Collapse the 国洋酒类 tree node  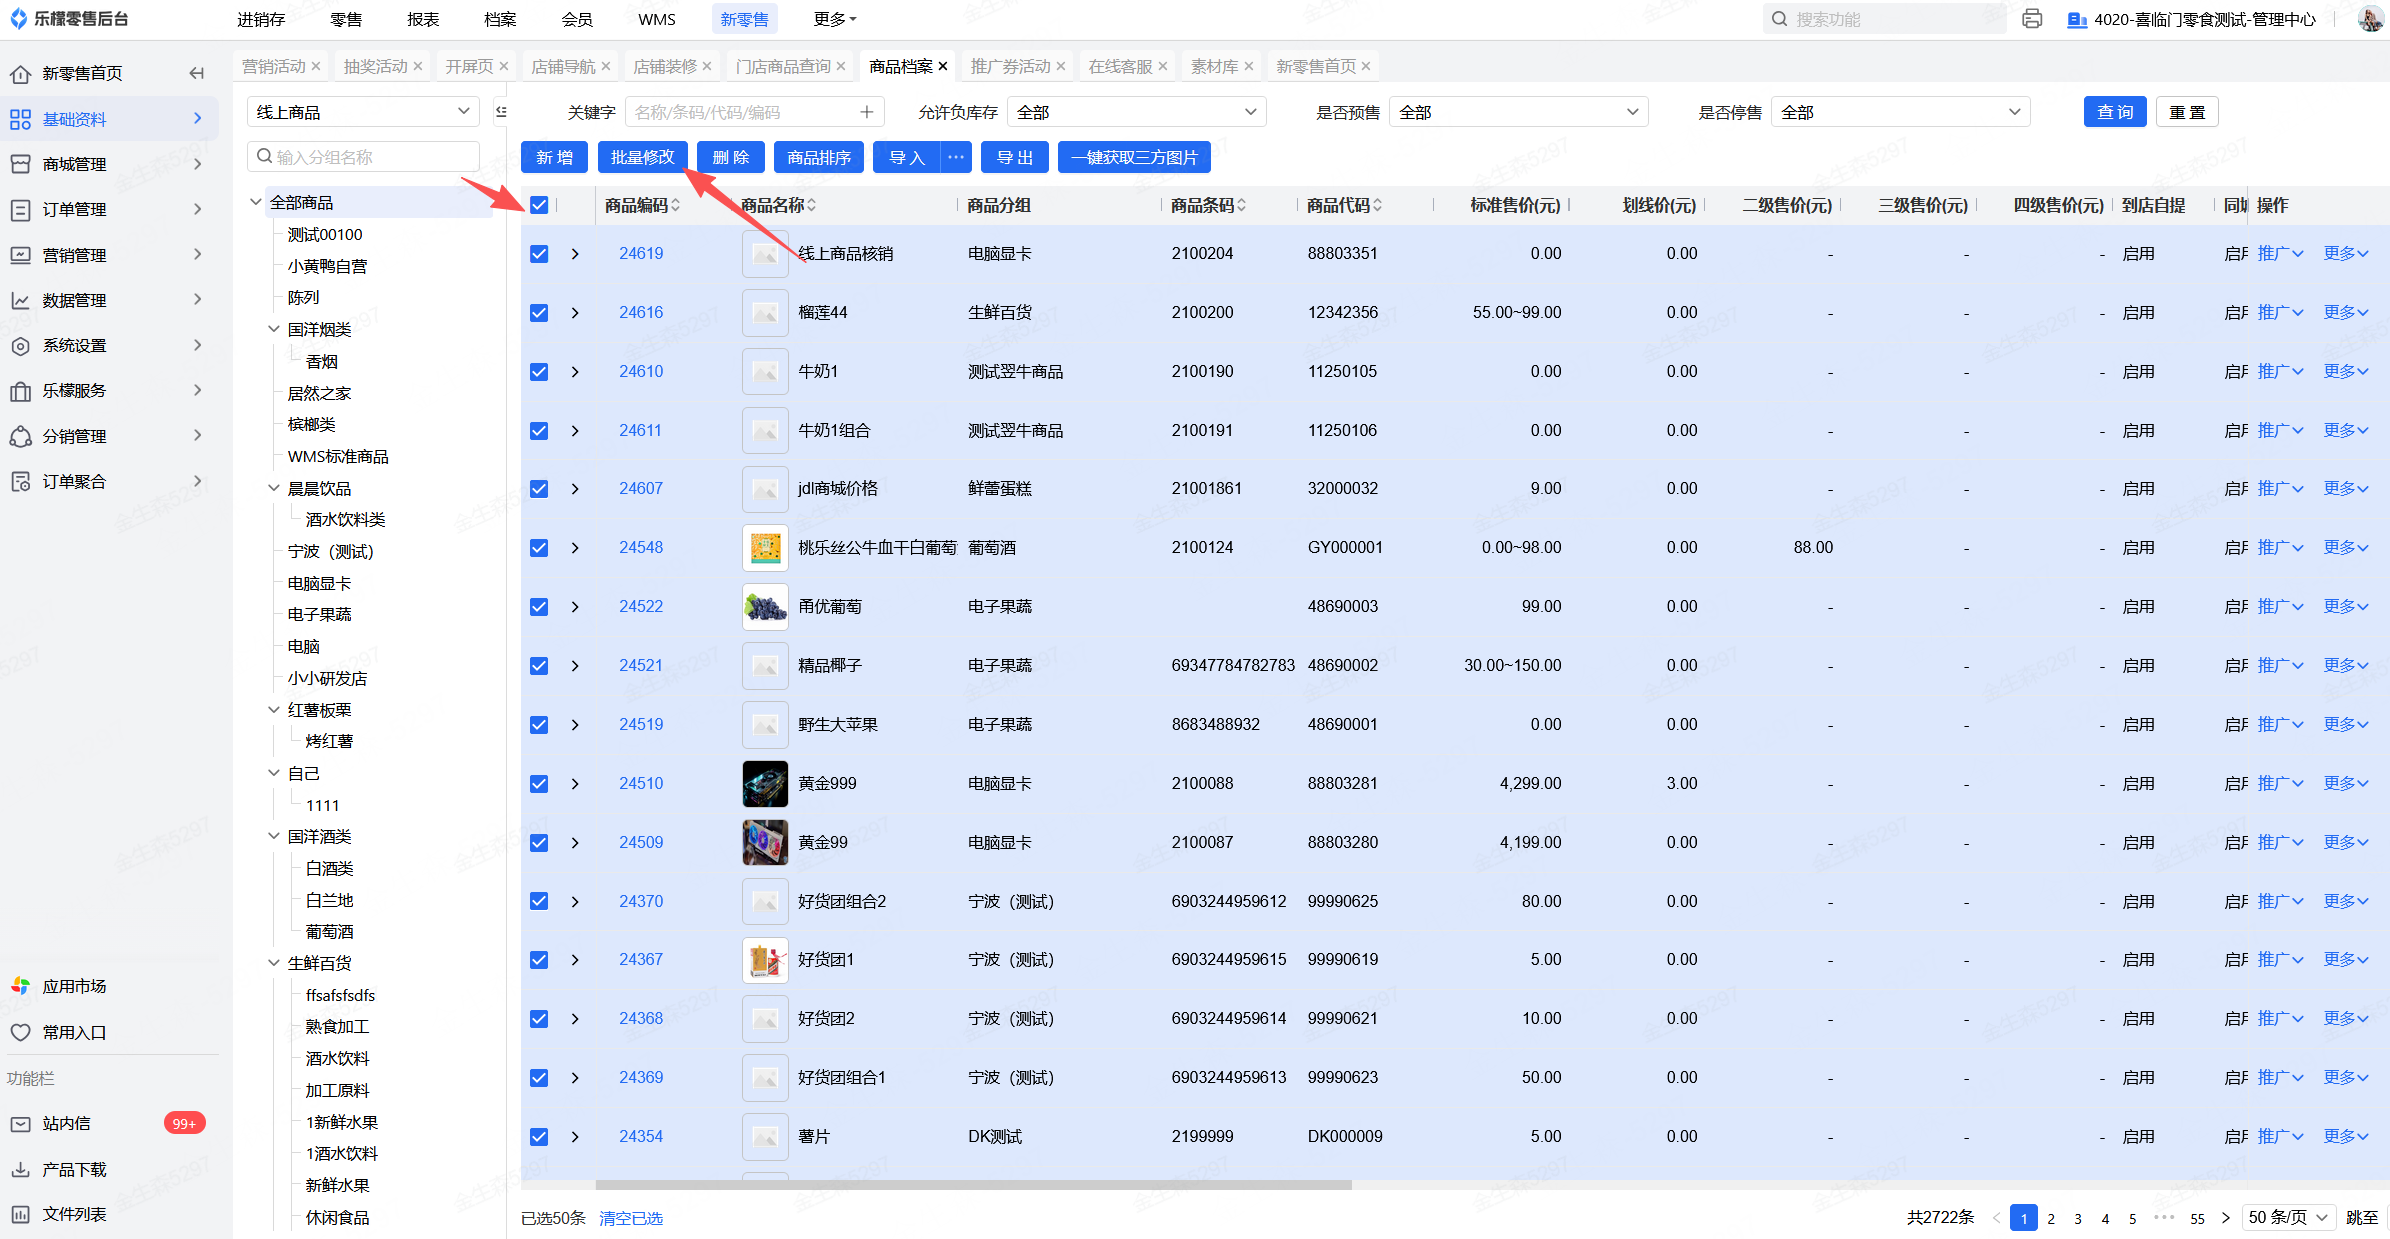(274, 836)
